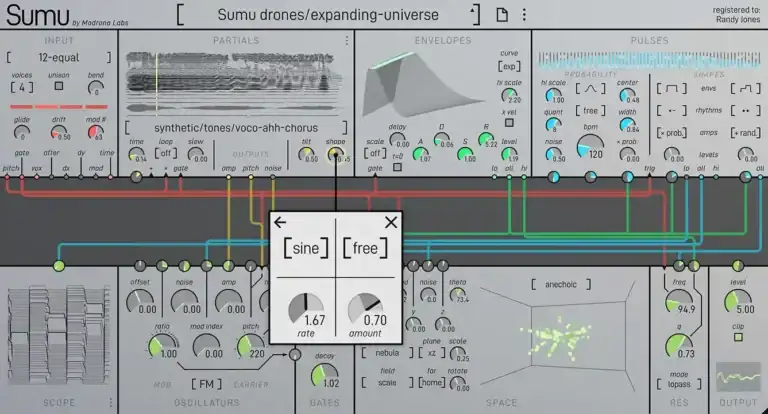Click the partials spectrogram display
The image size is (768, 414).
pyautogui.click(x=234, y=83)
